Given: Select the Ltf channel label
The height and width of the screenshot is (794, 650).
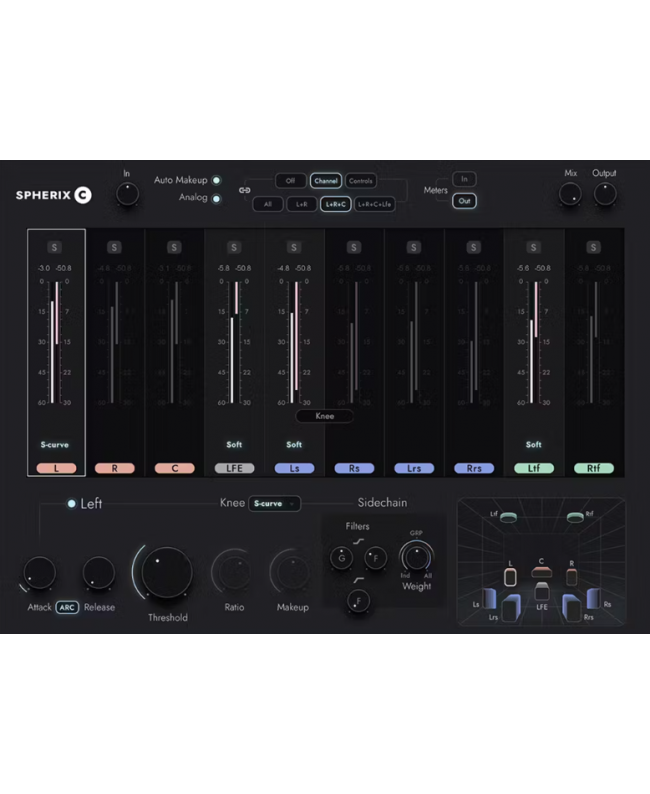Looking at the screenshot, I should click(534, 468).
